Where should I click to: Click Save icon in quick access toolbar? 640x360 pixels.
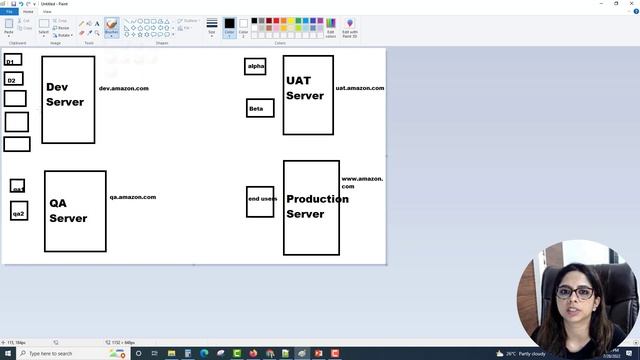(x=13, y=4)
